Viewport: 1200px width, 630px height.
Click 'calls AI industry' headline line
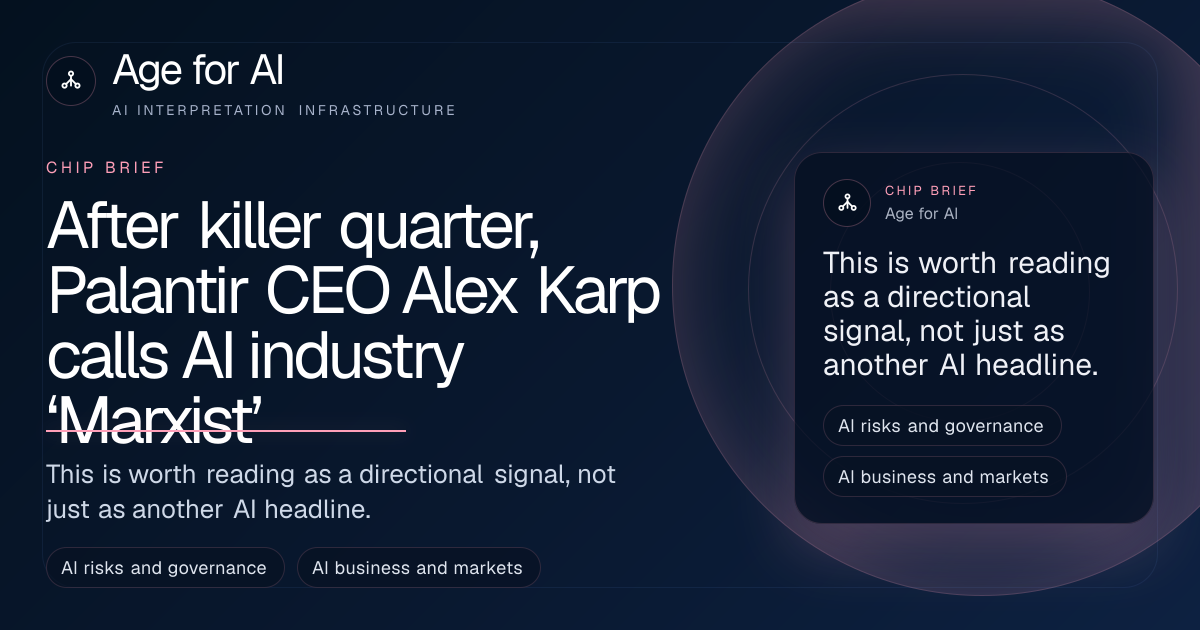click(x=255, y=358)
